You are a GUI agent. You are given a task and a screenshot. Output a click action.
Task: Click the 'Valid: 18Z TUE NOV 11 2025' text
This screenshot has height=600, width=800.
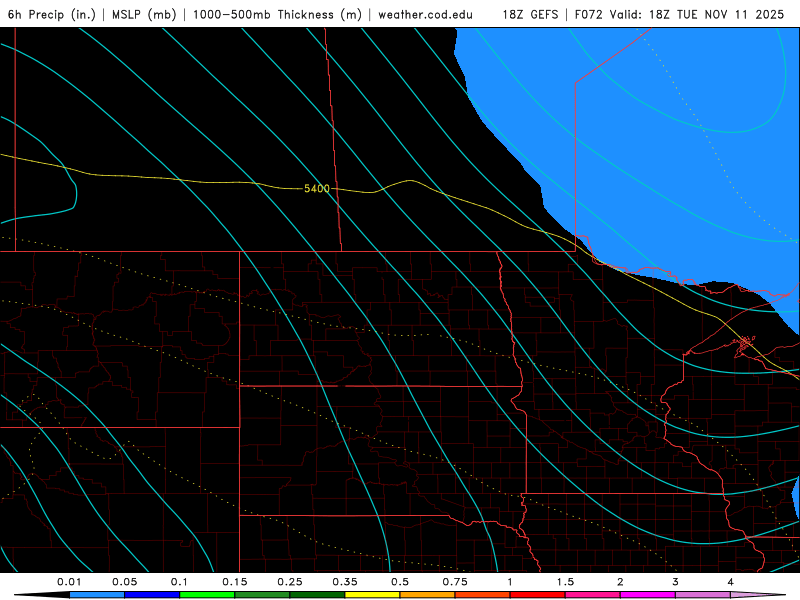coord(697,14)
